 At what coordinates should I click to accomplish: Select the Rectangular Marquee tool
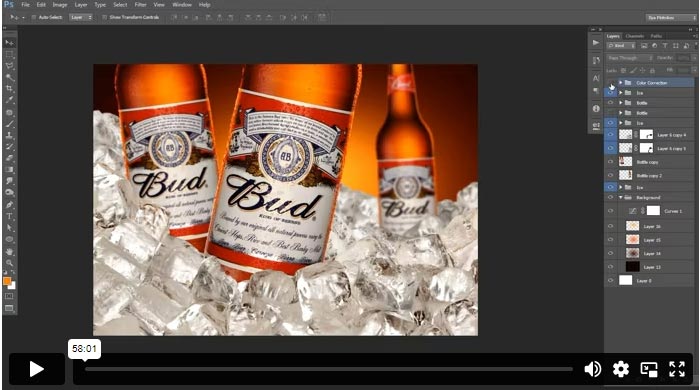coord(9,54)
